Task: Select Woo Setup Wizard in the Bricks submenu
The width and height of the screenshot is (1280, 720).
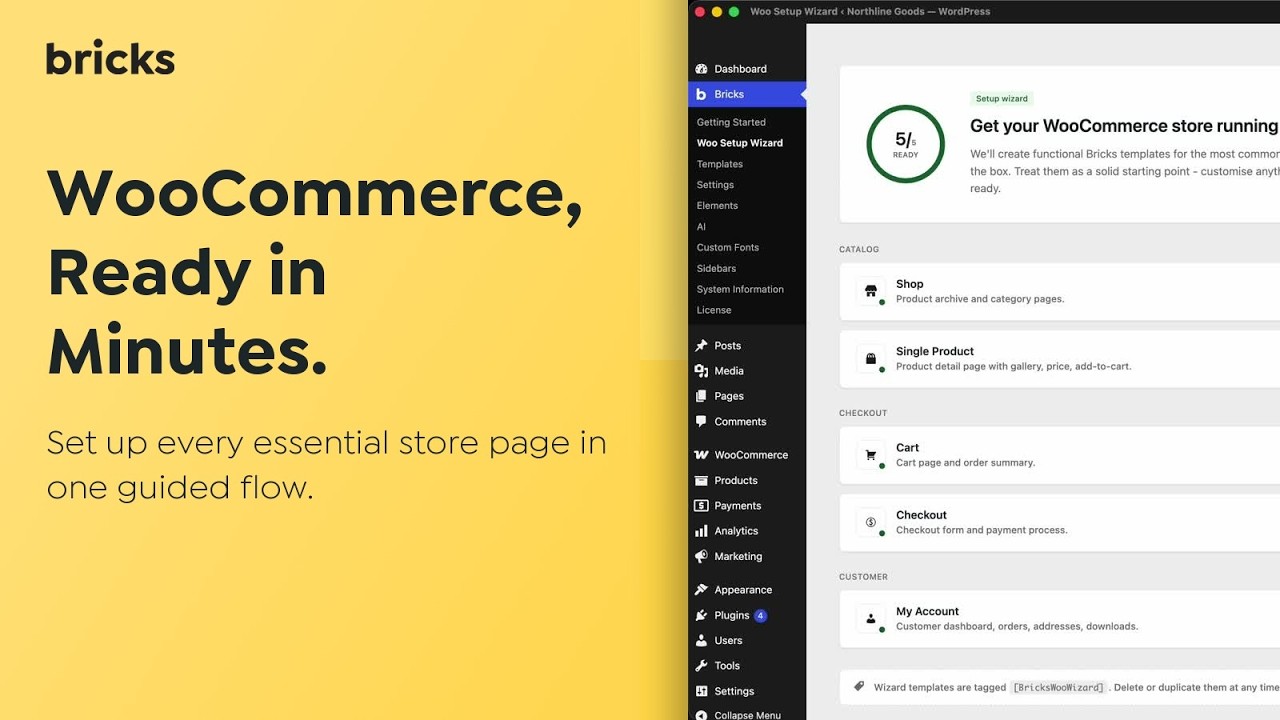Action: tap(740, 143)
